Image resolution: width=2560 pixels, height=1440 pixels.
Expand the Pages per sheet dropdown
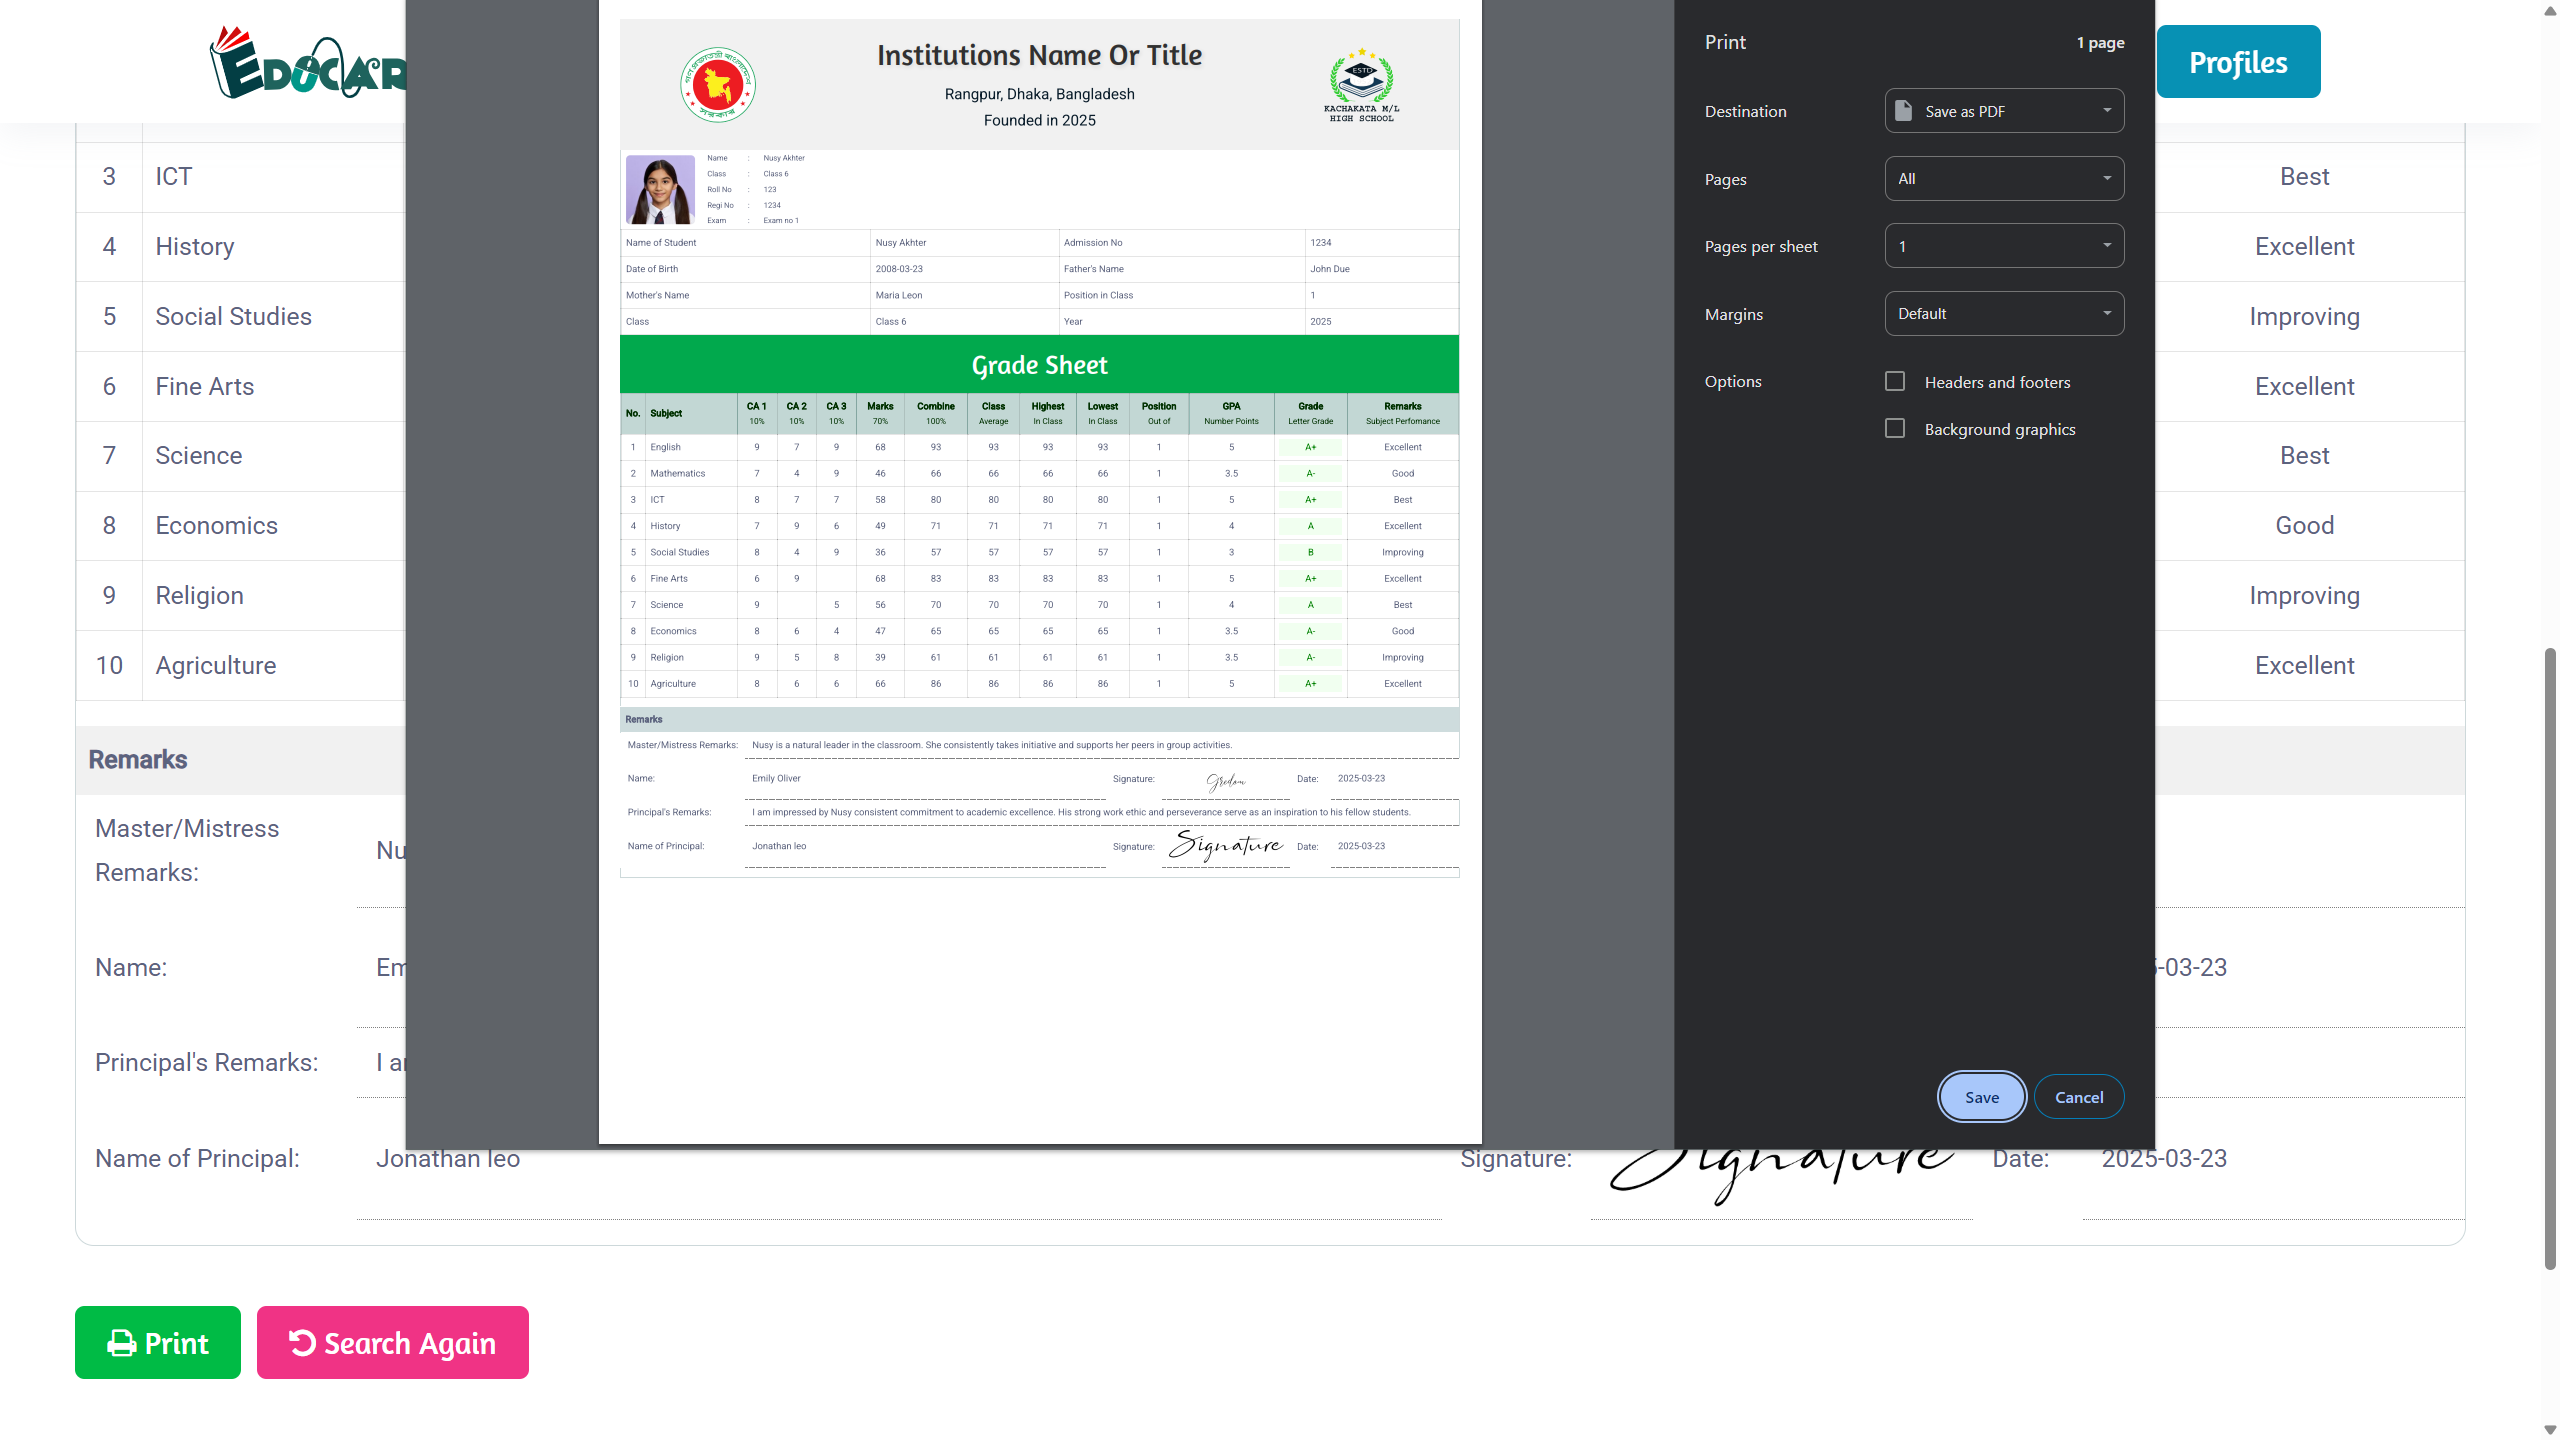(2004, 246)
